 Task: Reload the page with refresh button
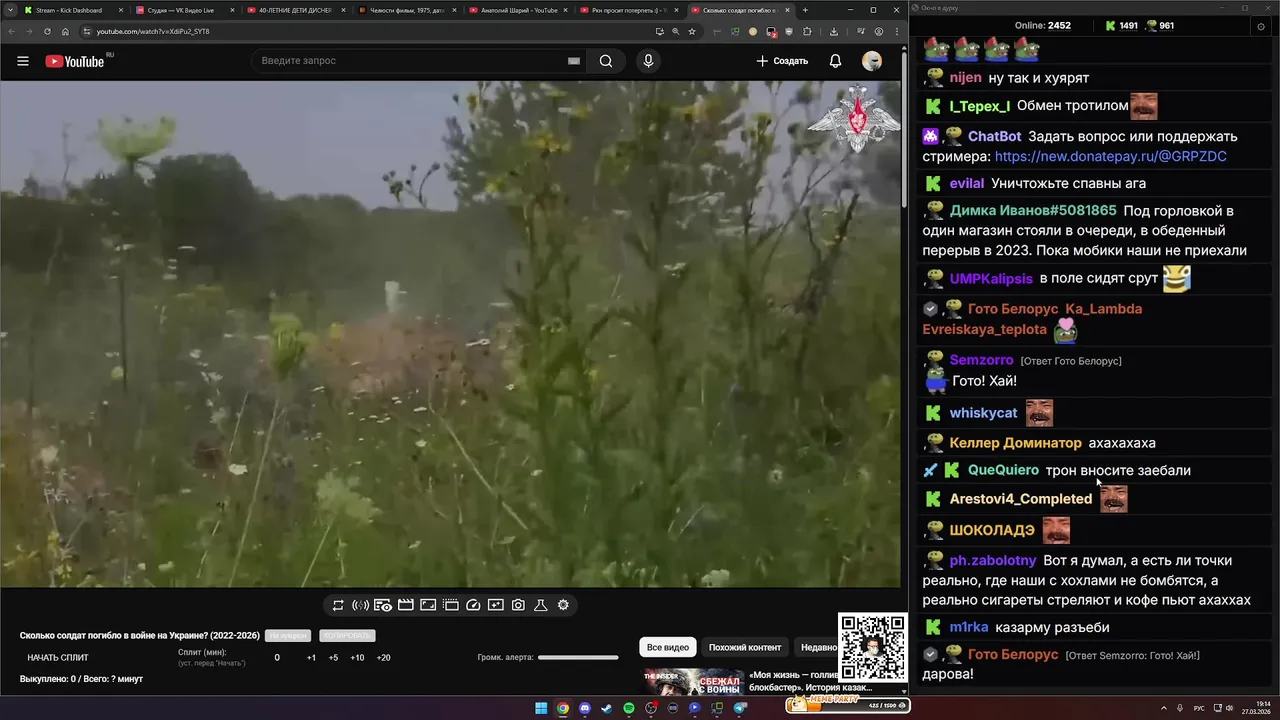(x=47, y=31)
